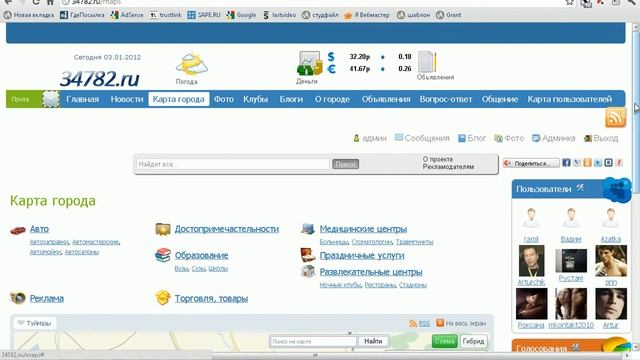Share on Facebook icon
The width and height of the screenshot is (640, 360).
(566, 162)
